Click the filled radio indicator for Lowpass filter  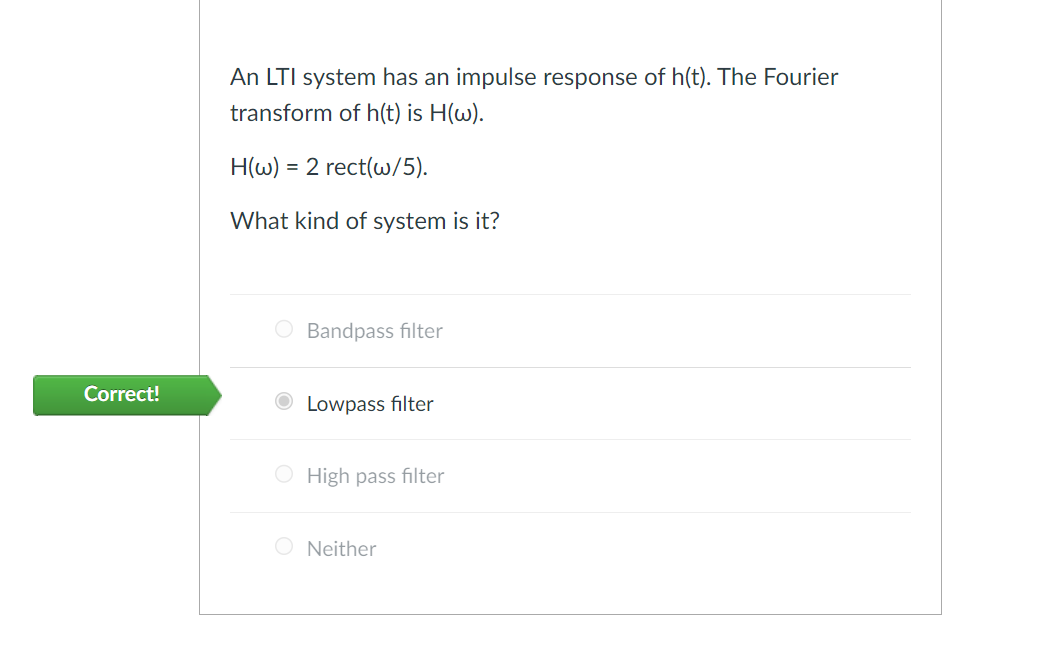283,401
